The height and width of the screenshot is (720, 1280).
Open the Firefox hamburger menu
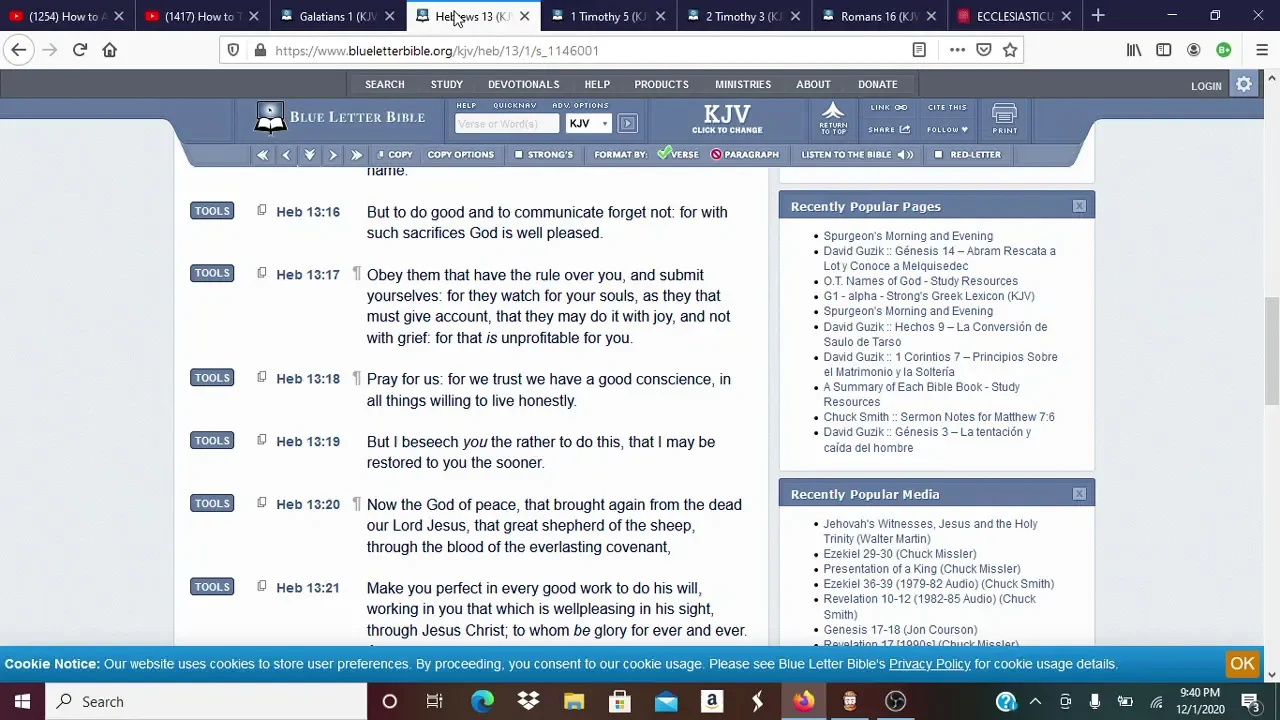pos(1261,50)
